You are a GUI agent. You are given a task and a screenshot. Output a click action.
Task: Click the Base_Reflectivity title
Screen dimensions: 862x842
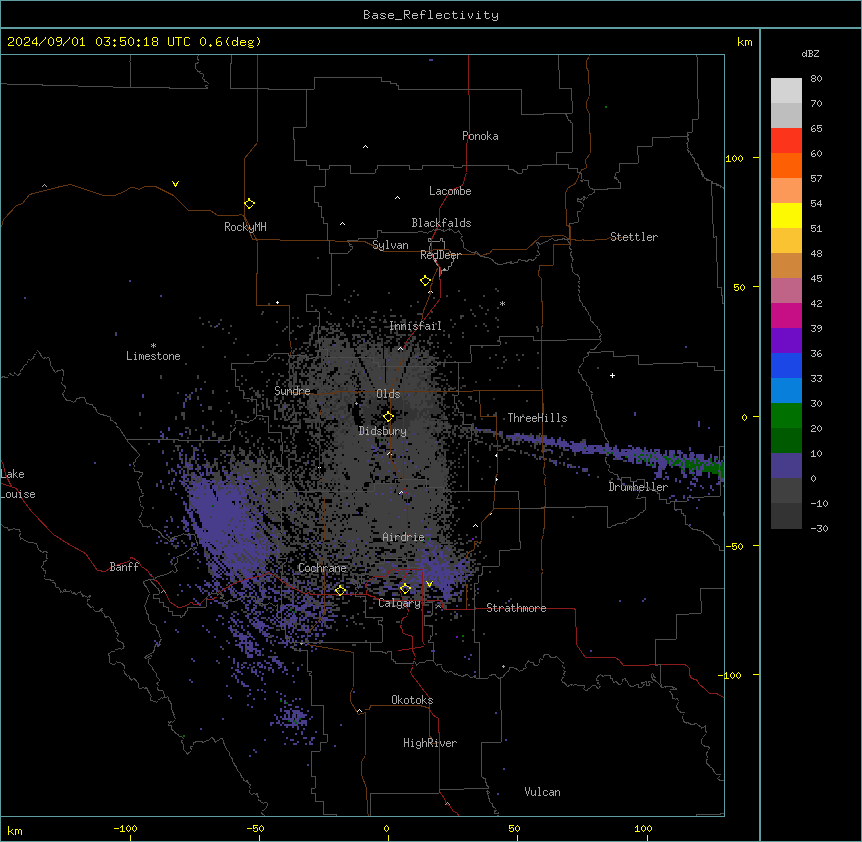pos(431,15)
